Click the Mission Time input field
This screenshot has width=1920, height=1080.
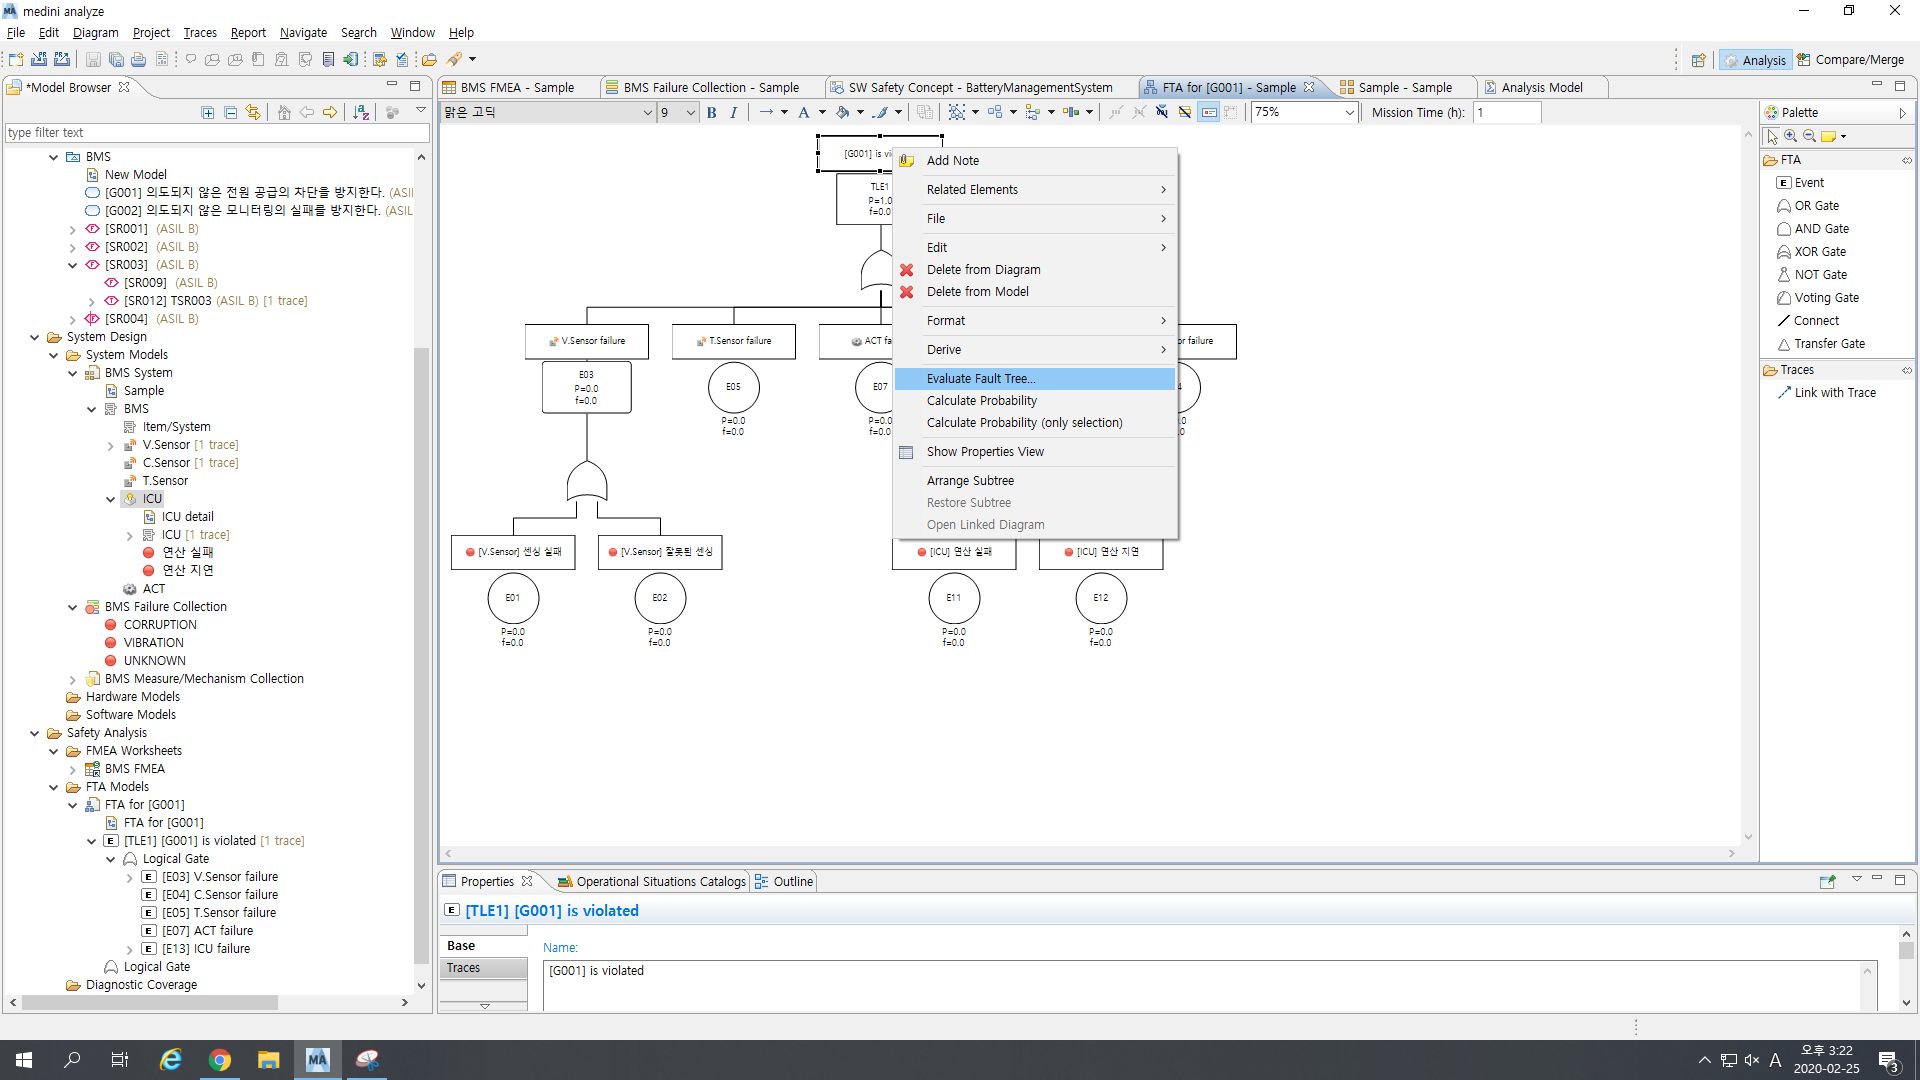pyautogui.click(x=1506, y=113)
